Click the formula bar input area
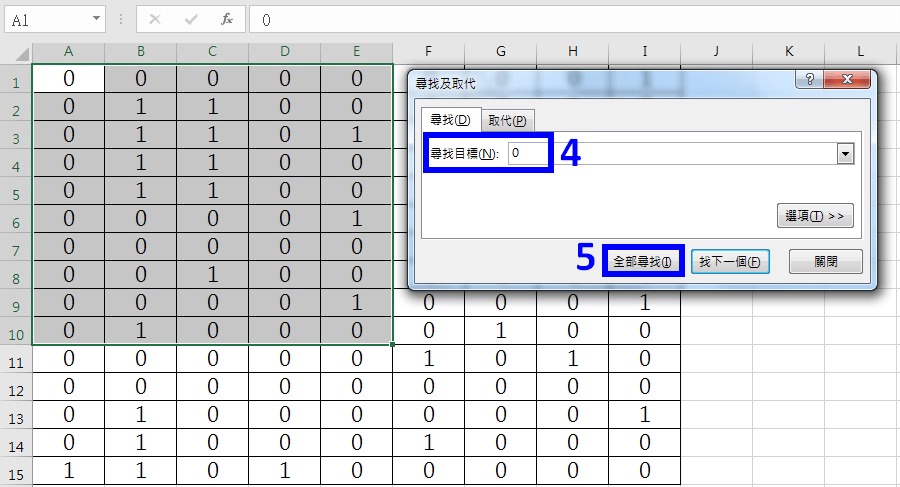900x487 pixels. pos(570,19)
